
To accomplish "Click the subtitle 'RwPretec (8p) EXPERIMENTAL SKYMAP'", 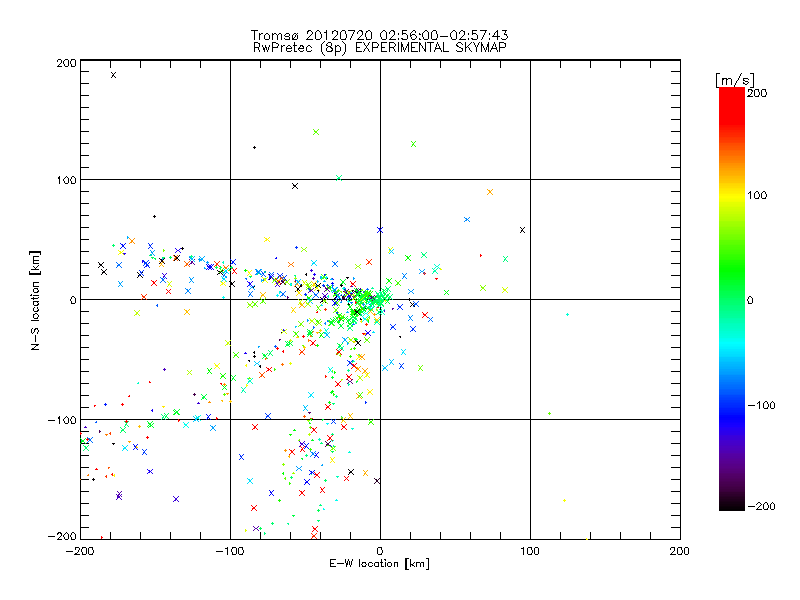I will pyautogui.click(x=379, y=48).
